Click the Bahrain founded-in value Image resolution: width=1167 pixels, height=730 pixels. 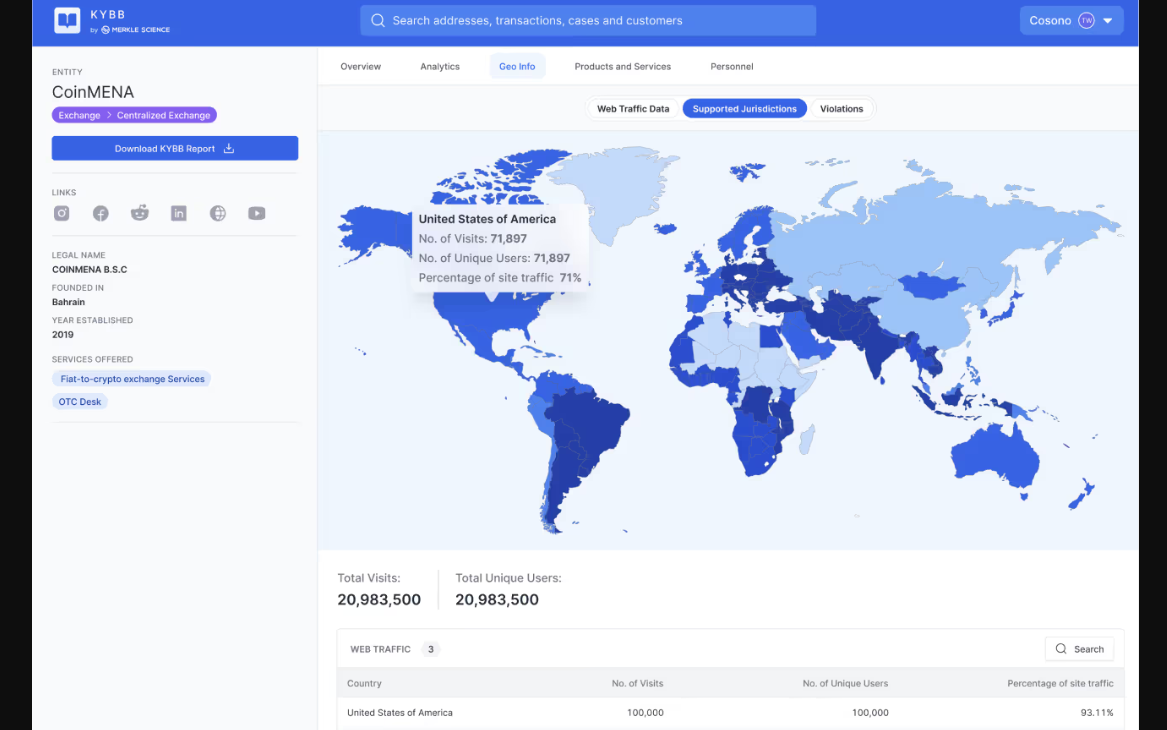(68, 302)
